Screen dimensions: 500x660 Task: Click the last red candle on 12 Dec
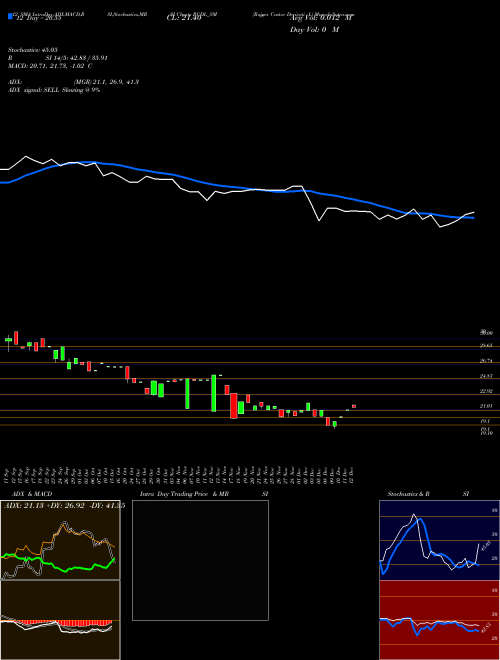pos(354,406)
